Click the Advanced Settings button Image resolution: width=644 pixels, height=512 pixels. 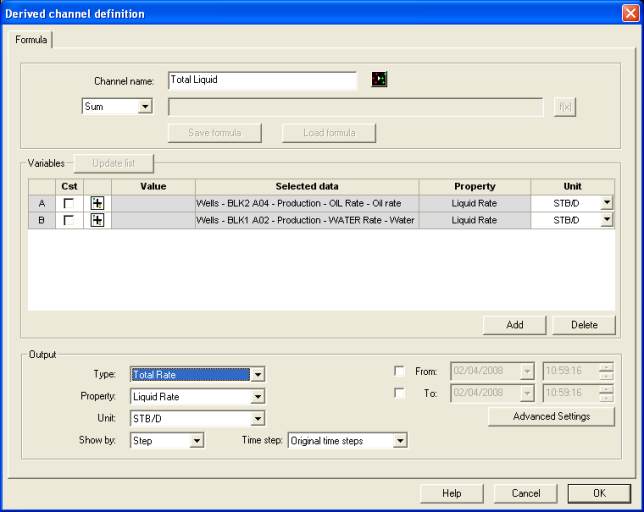pyautogui.click(x=551, y=417)
